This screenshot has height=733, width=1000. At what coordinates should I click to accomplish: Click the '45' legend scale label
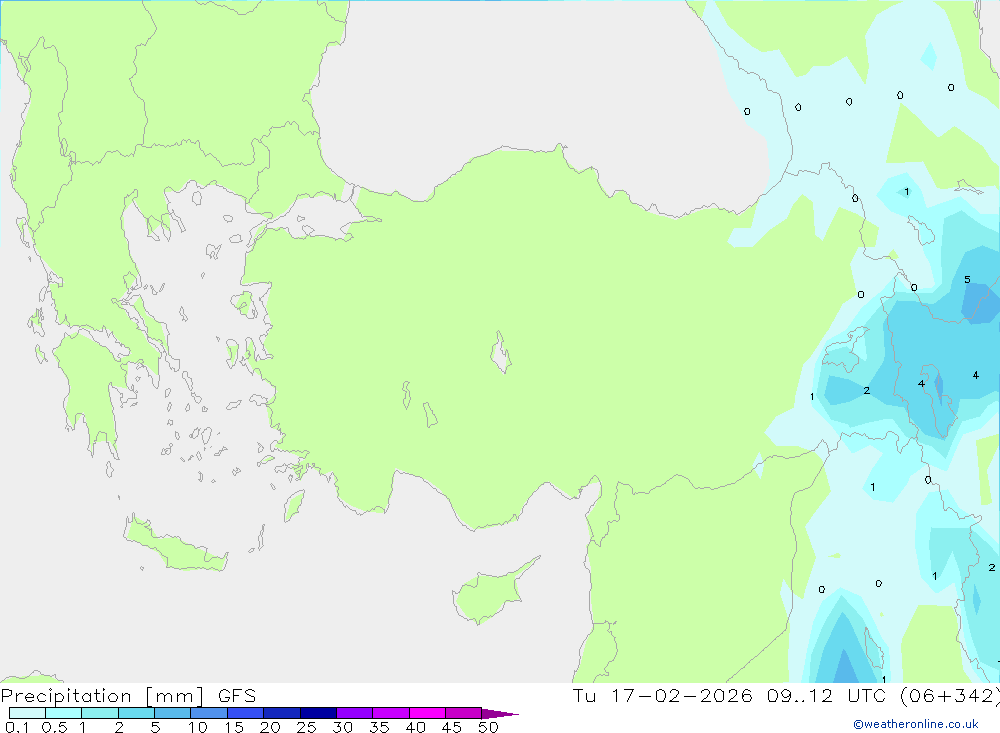[452, 727]
